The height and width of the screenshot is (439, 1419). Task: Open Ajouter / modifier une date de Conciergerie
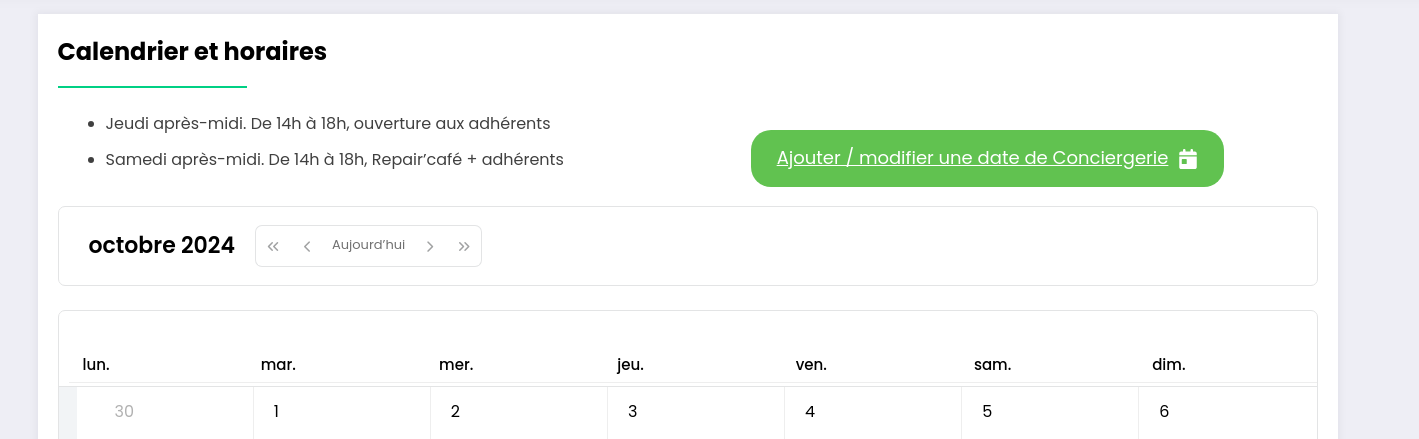(987, 158)
